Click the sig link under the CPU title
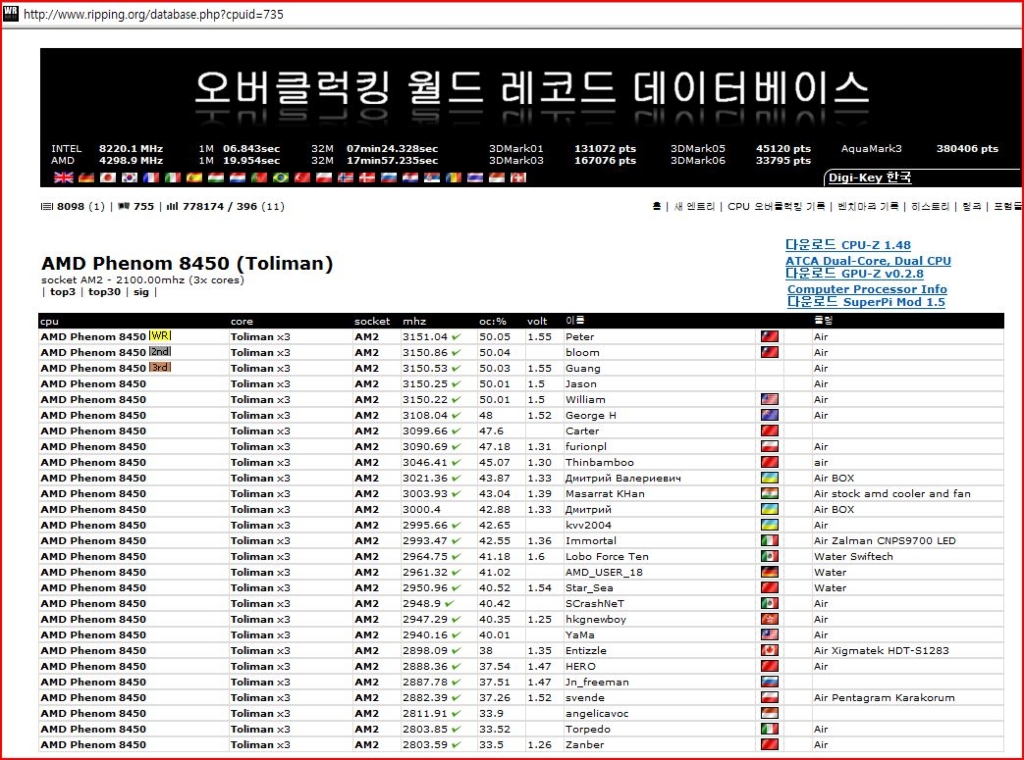This screenshot has height=760, width=1024. click(x=141, y=292)
